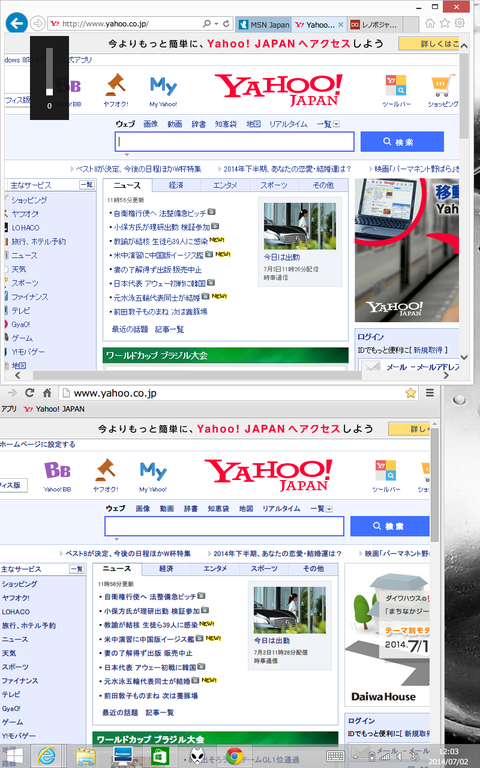Open Windows Store from the taskbar
The width and height of the screenshot is (480, 768).
160,756
